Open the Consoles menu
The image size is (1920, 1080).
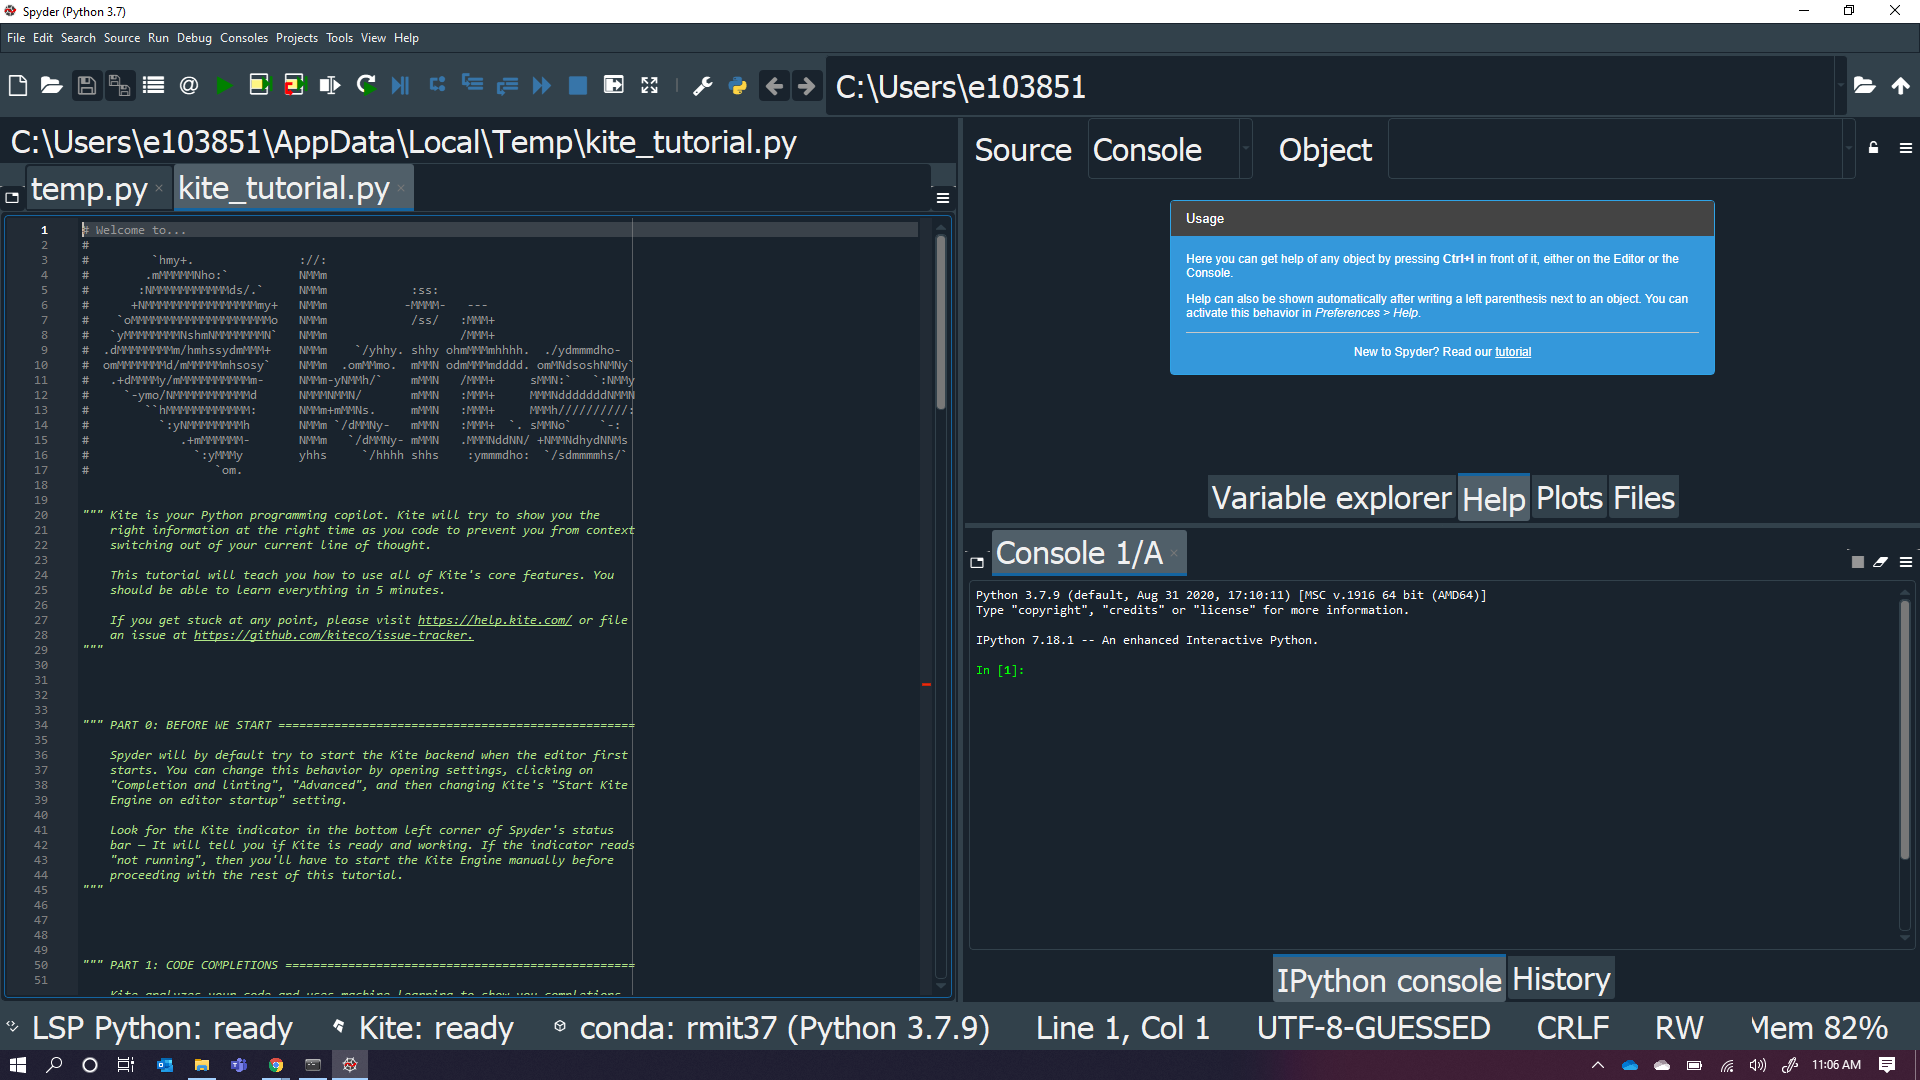point(244,38)
